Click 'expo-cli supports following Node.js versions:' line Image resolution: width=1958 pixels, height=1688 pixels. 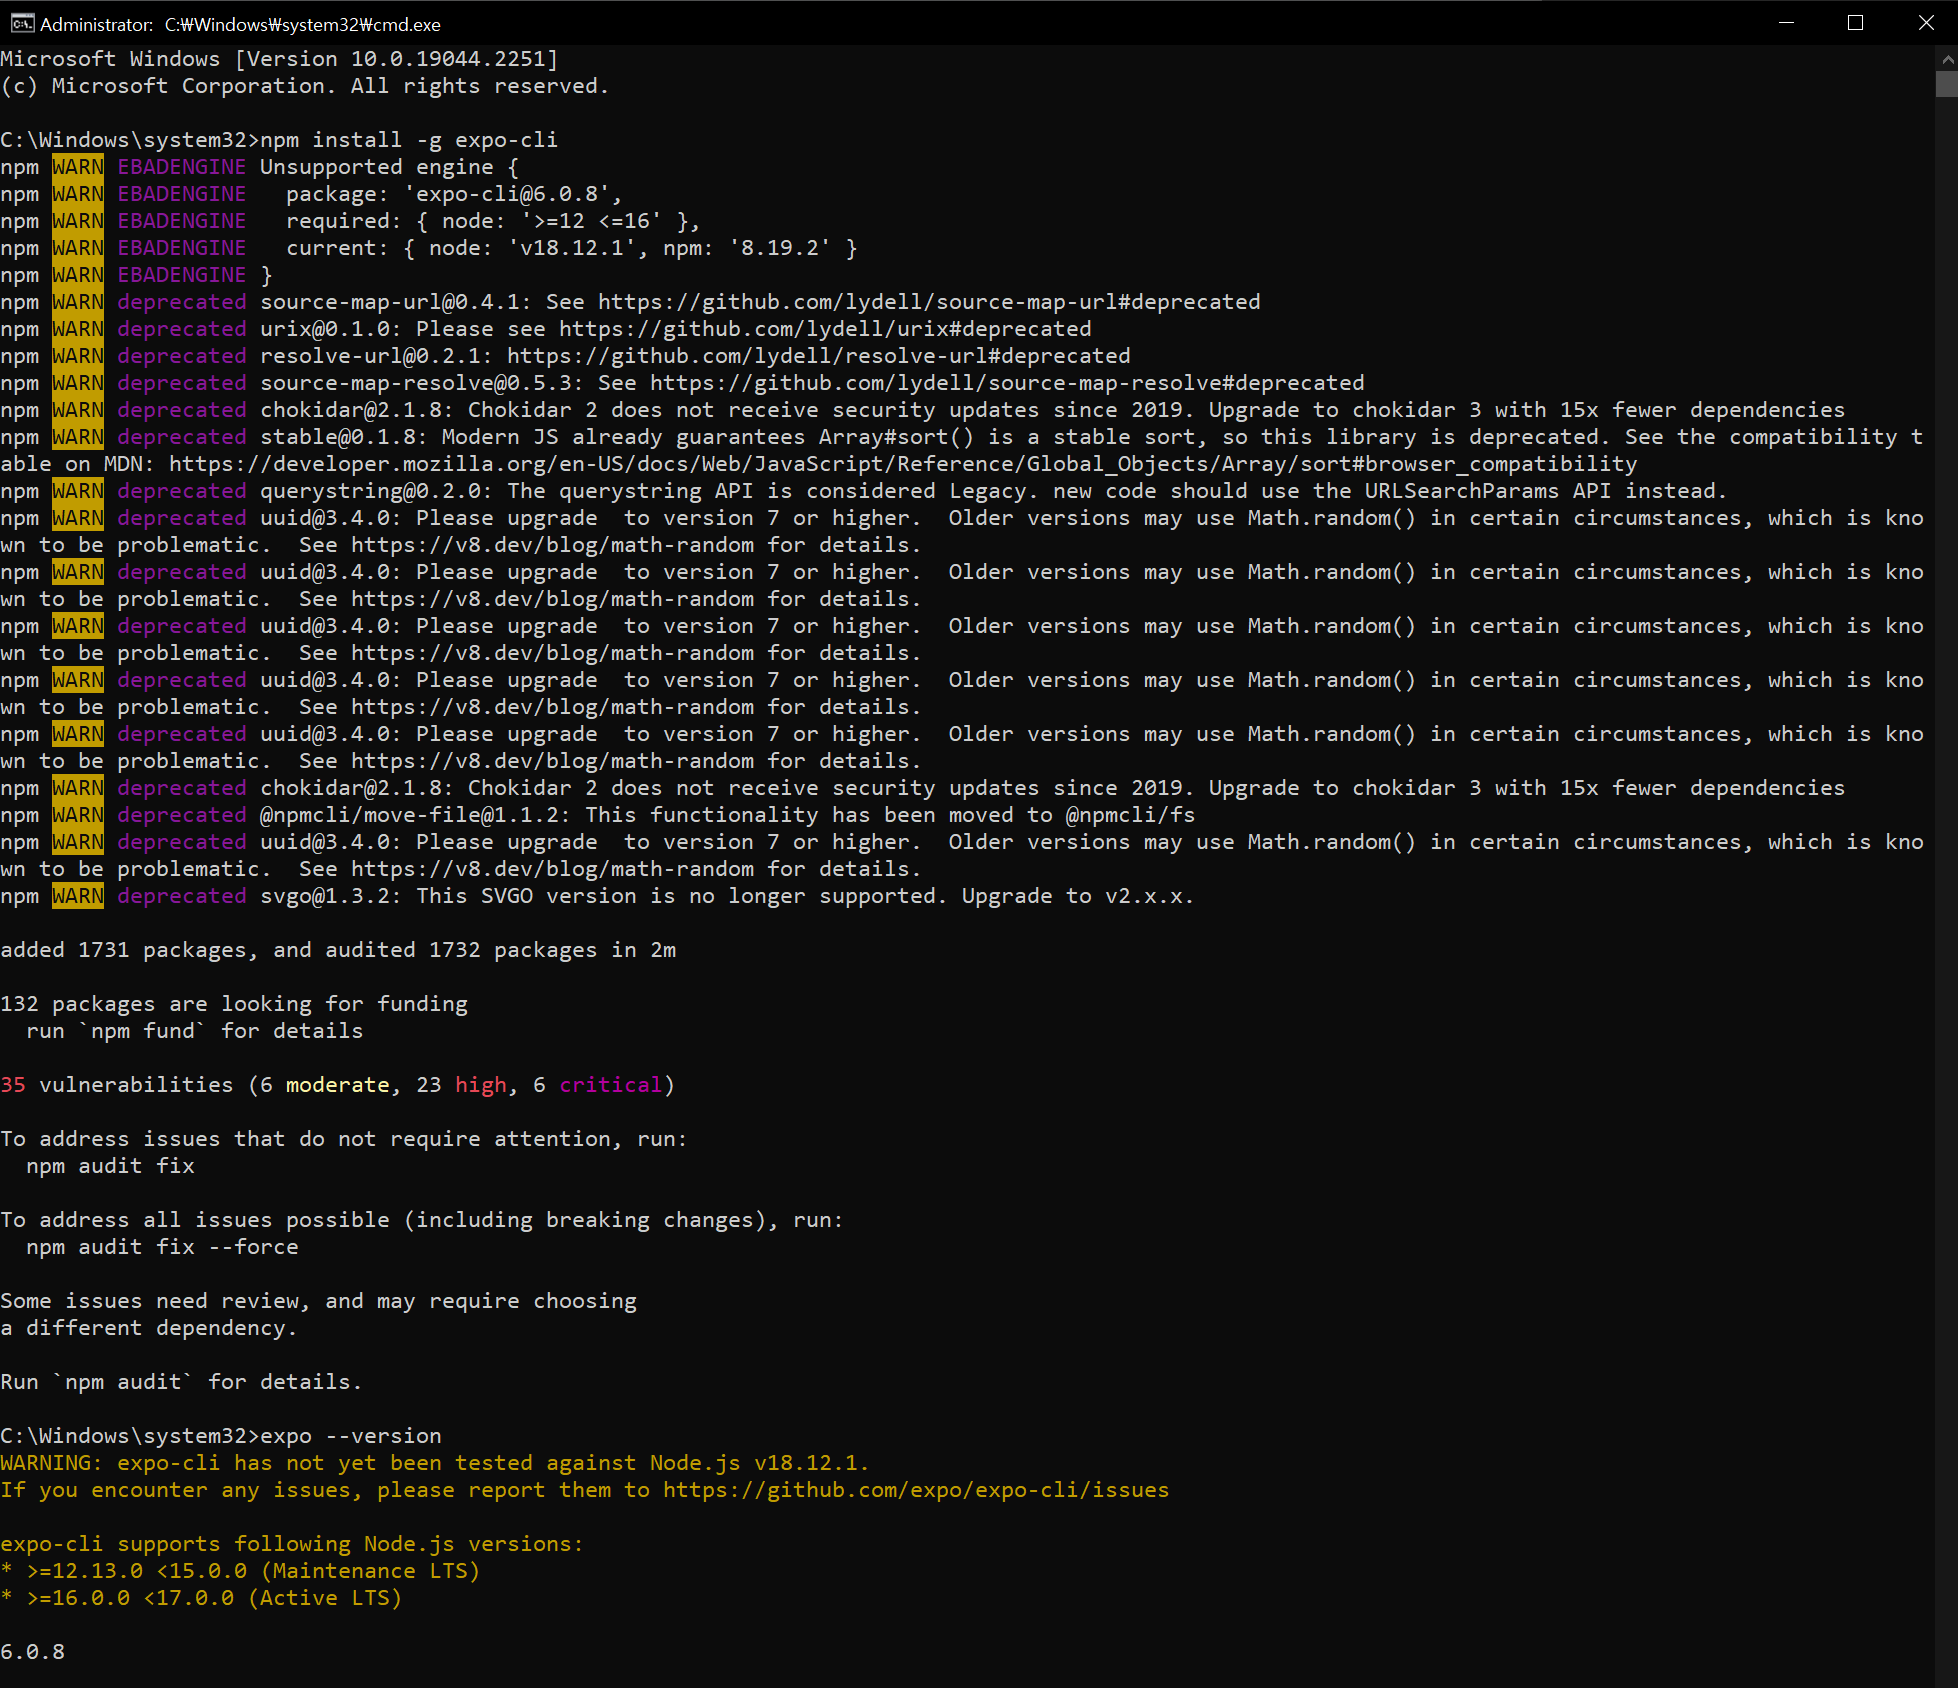(292, 1544)
